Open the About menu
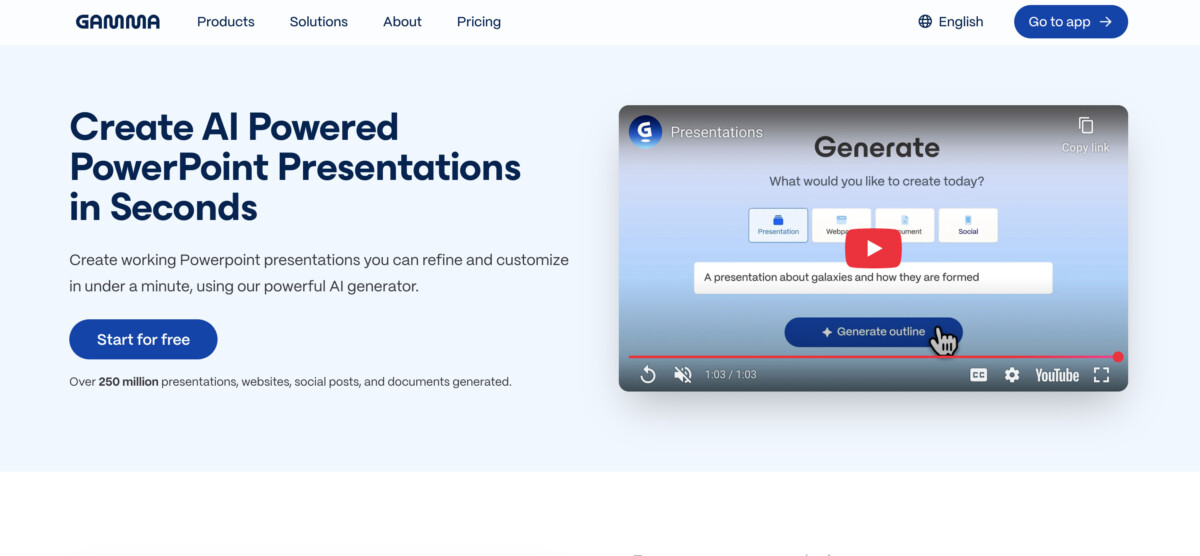The image size is (1200, 556). tap(402, 21)
